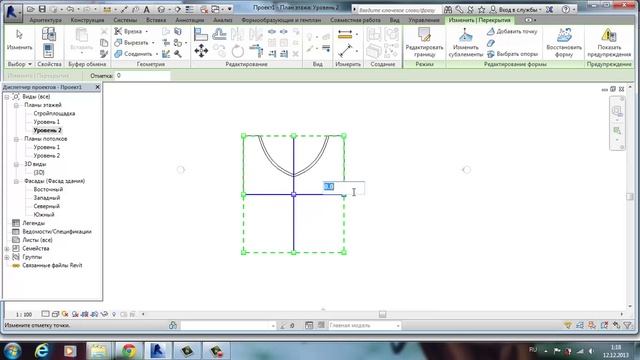The image size is (640, 360).
Task: Open the Вставка ribbon tab
Action: [x=156, y=20]
